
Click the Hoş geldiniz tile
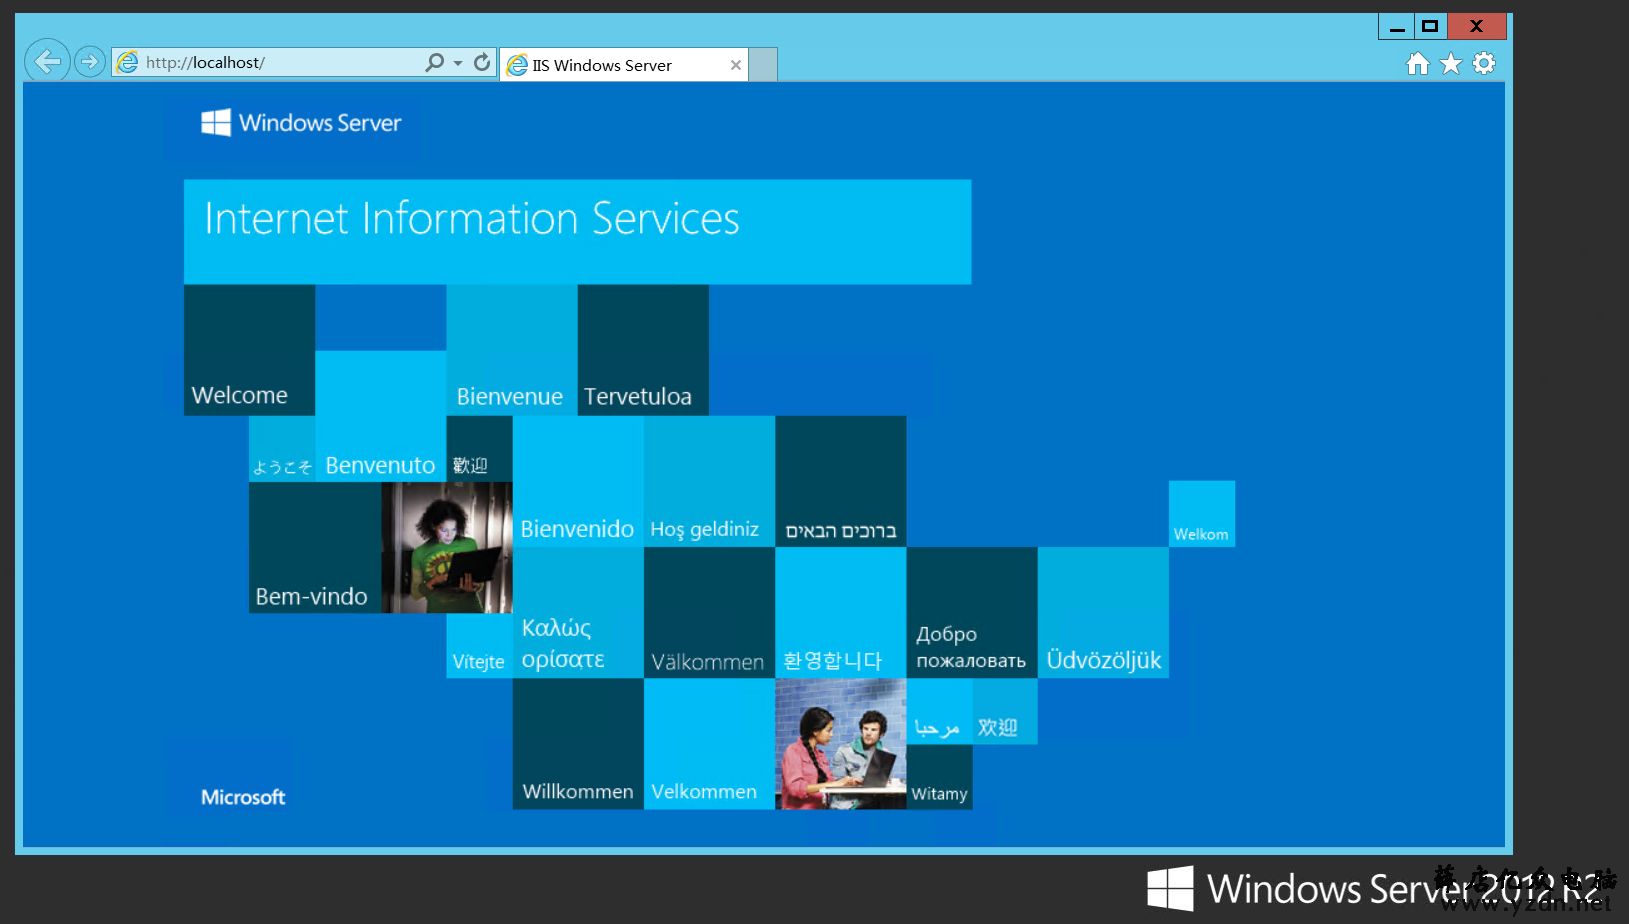(x=709, y=481)
